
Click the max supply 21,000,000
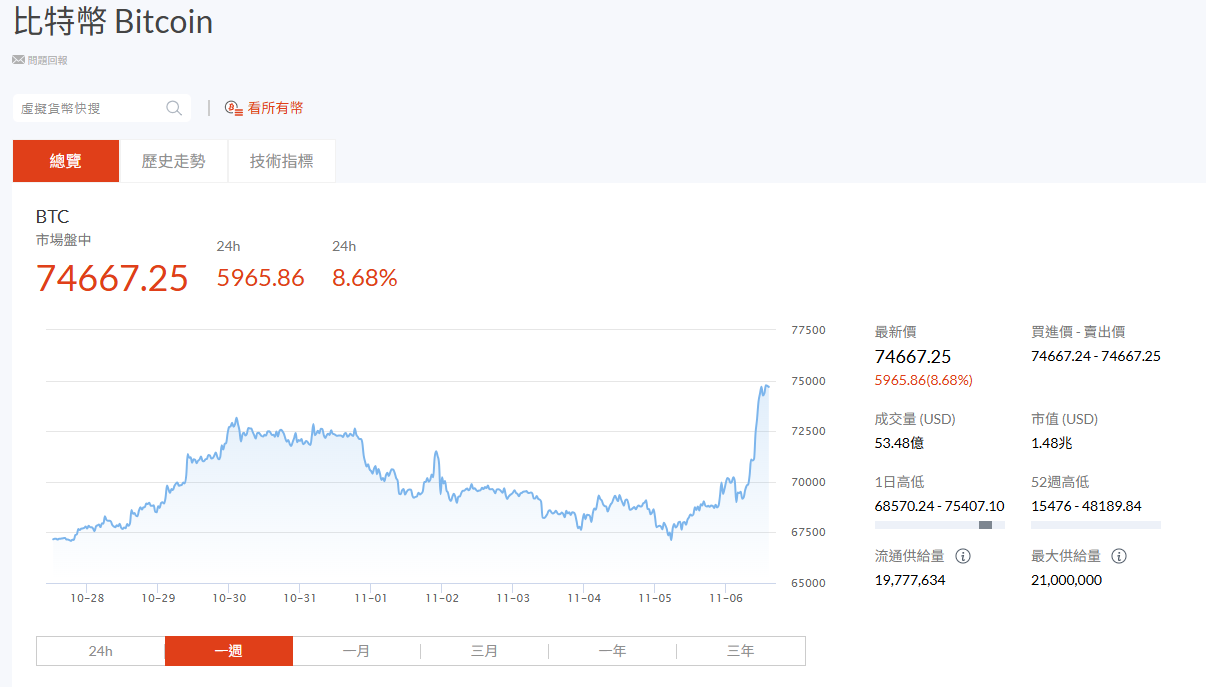[x=1067, y=580]
